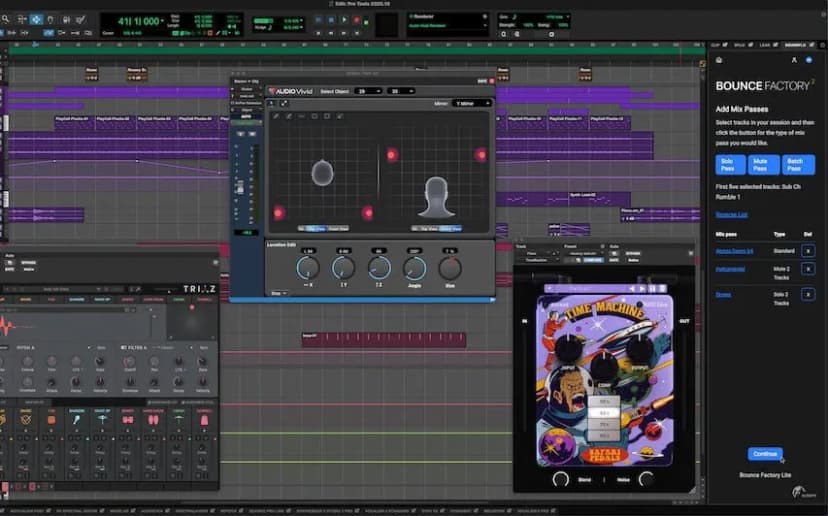This screenshot has width=828, height=516.
Task: Click blue round icon in Bounce Factory header
Action: (x=809, y=60)
